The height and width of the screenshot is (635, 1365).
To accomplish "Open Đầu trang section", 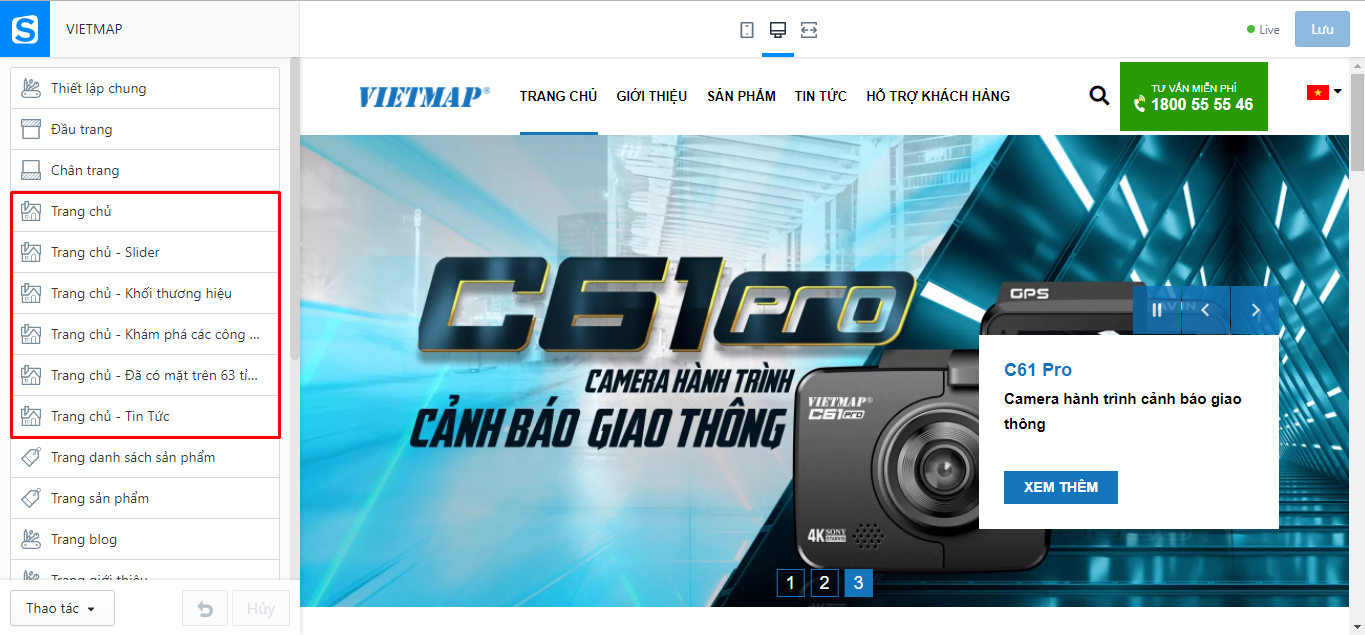I will (x=145, y=129).
